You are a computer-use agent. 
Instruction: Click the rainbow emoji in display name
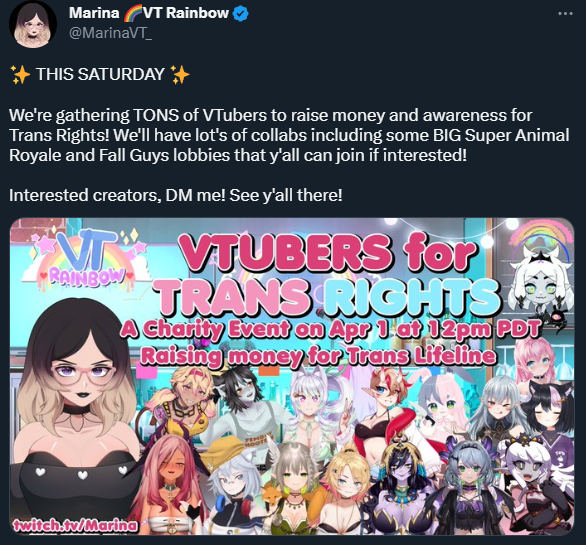[x=131, y=13]
